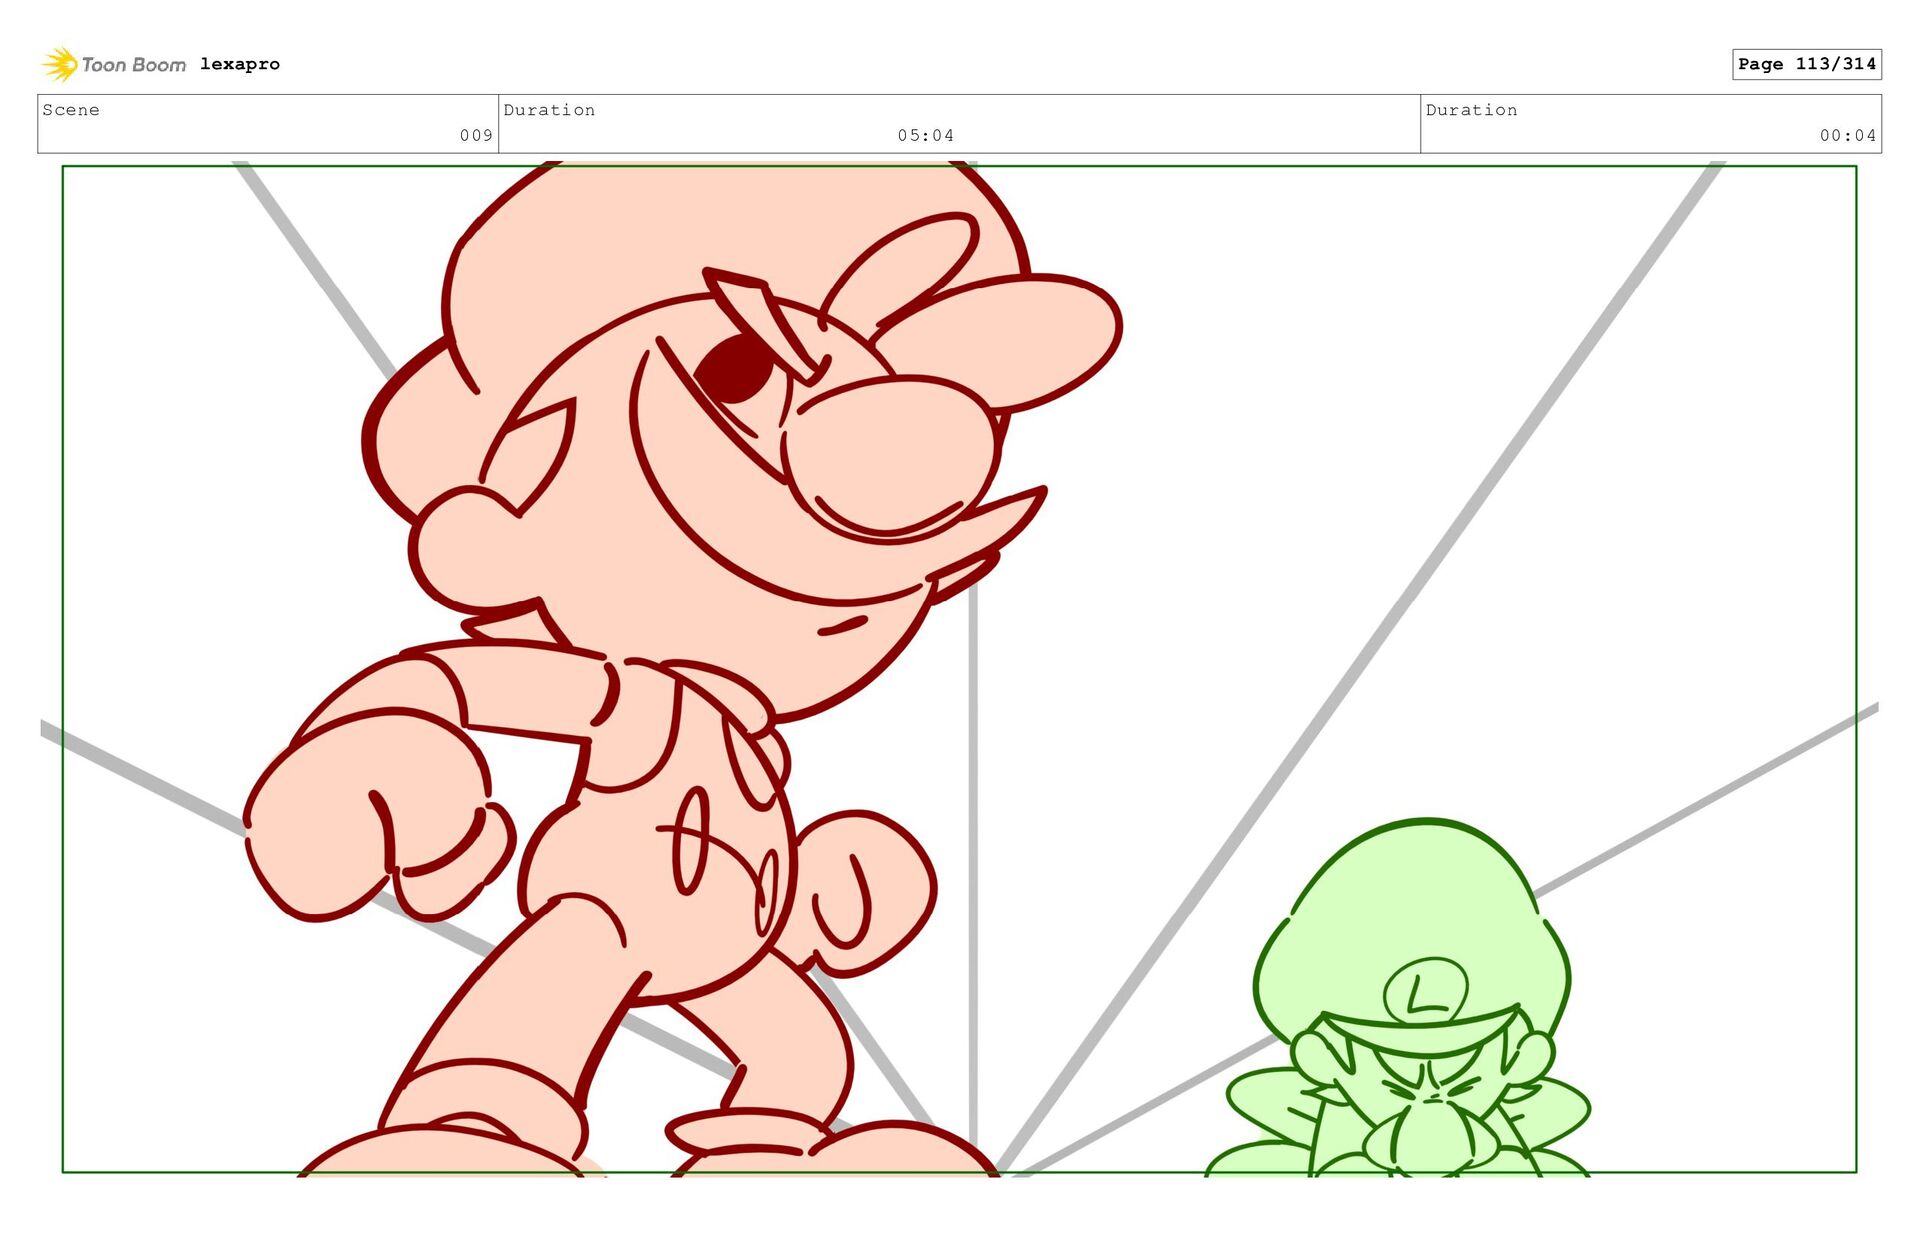Image resolution: width=1920 pixels, height=1240 pixels.
Task: Click the storyboard panel with the red character
Action: 959,669
